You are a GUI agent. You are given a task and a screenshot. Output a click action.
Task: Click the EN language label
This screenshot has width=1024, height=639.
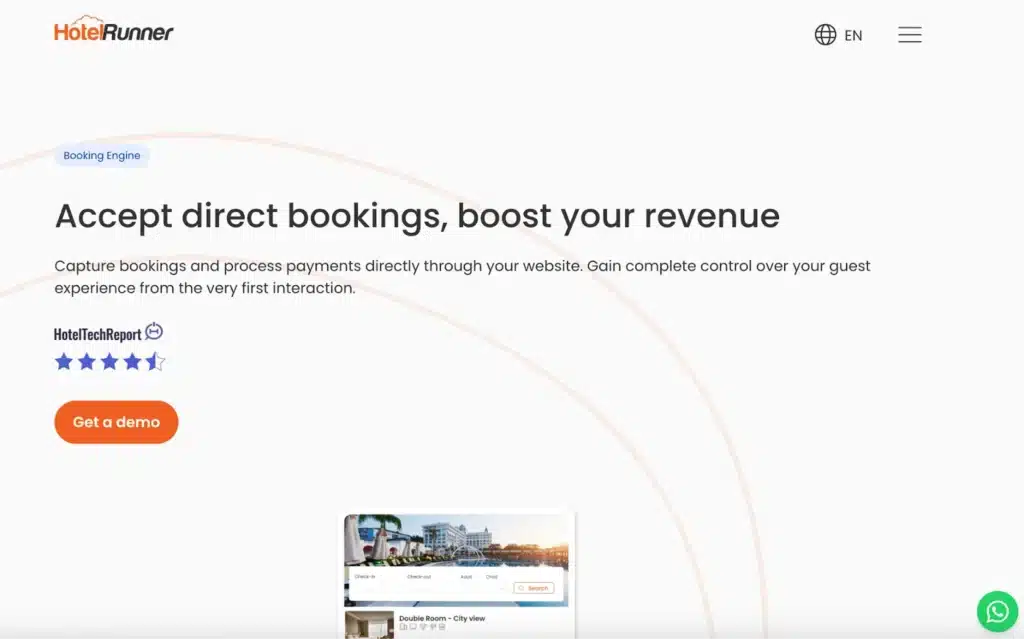tap(853, 34)
